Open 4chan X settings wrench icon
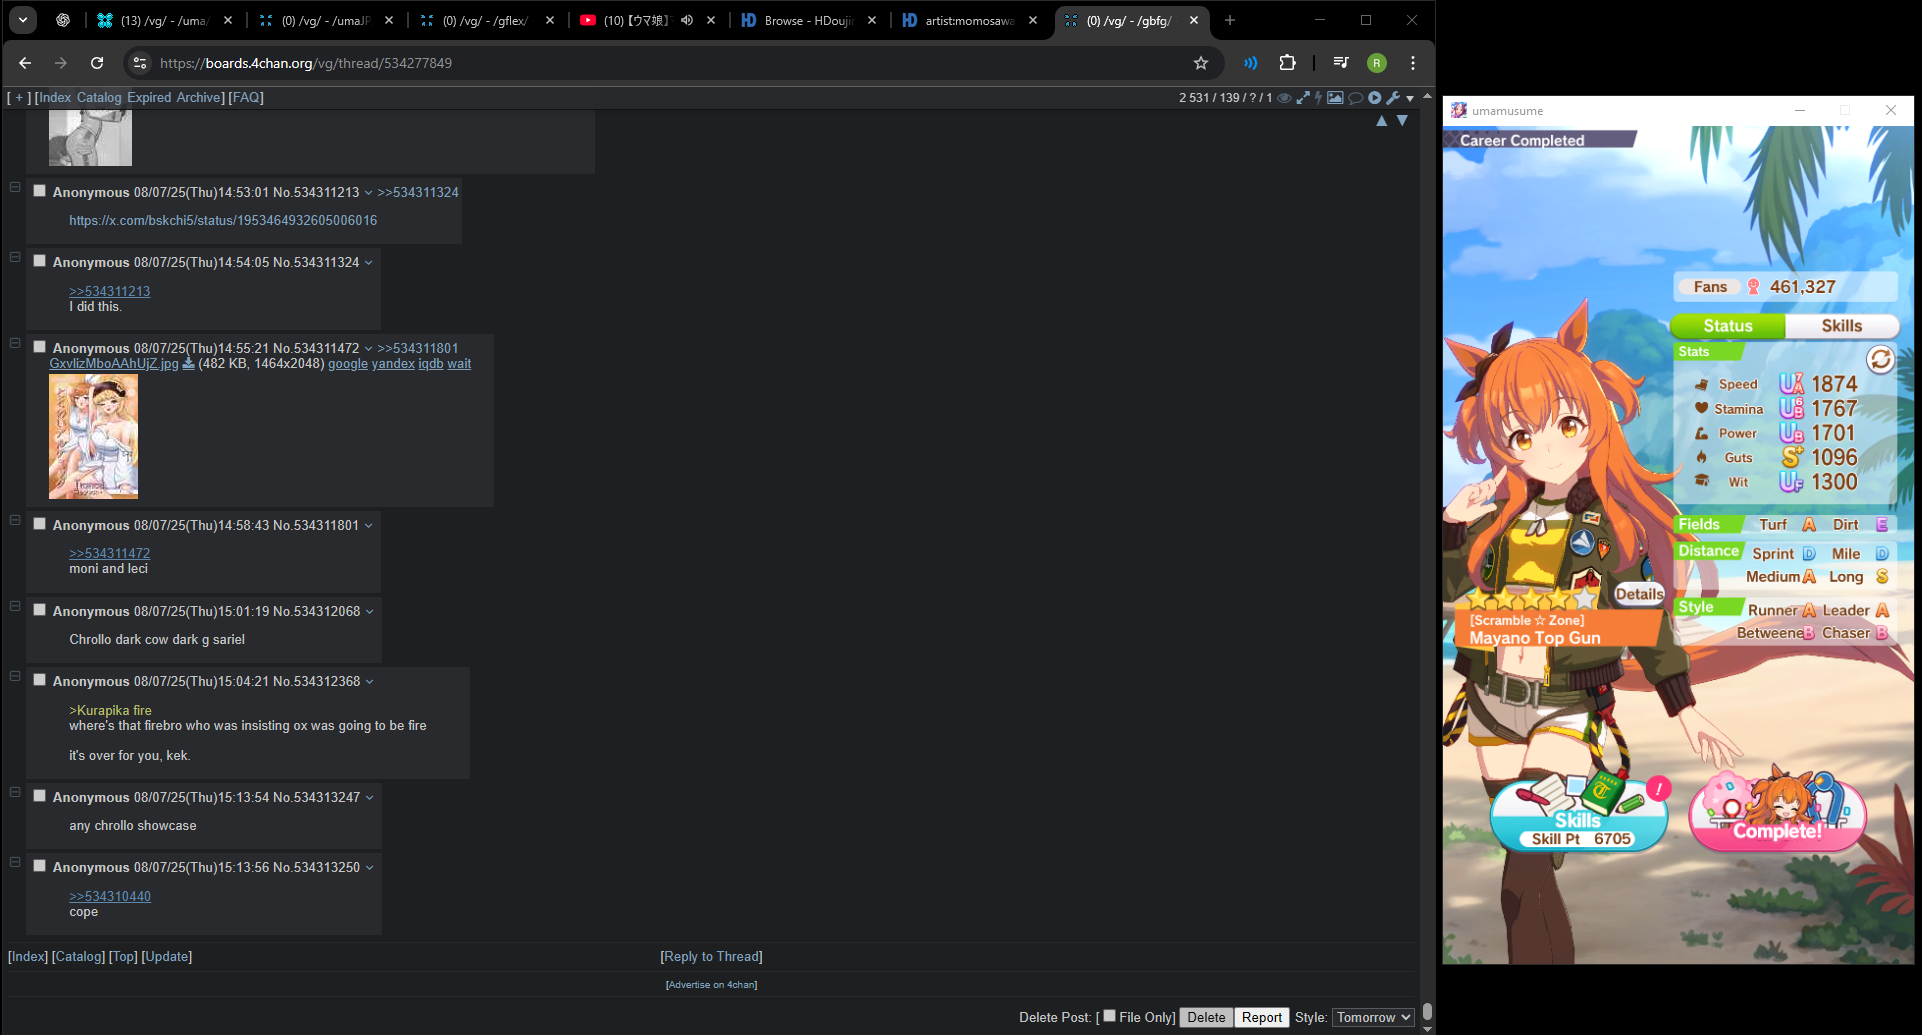The image size is (1922, 1035). (x=1393, y=98)
